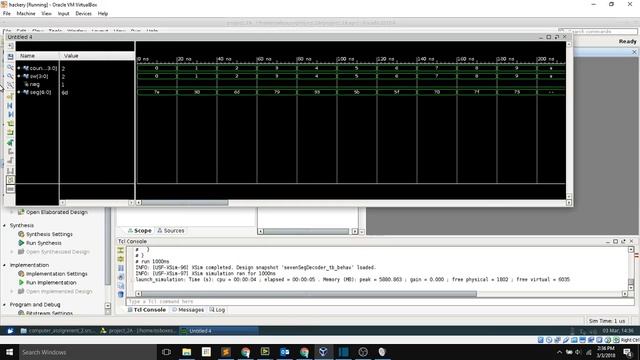Click Zoom In icon in waveform toolbar

(10, 67)
